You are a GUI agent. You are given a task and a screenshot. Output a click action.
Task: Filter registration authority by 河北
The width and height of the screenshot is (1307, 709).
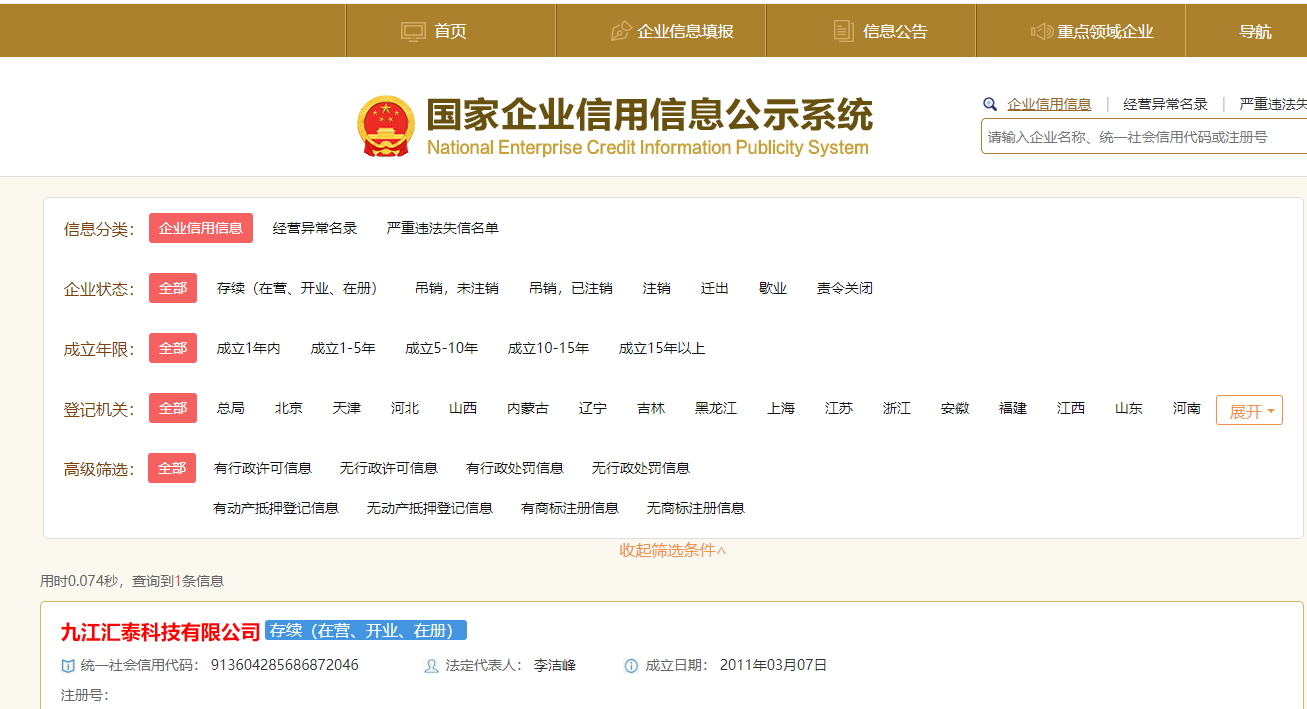pos(405,408)
